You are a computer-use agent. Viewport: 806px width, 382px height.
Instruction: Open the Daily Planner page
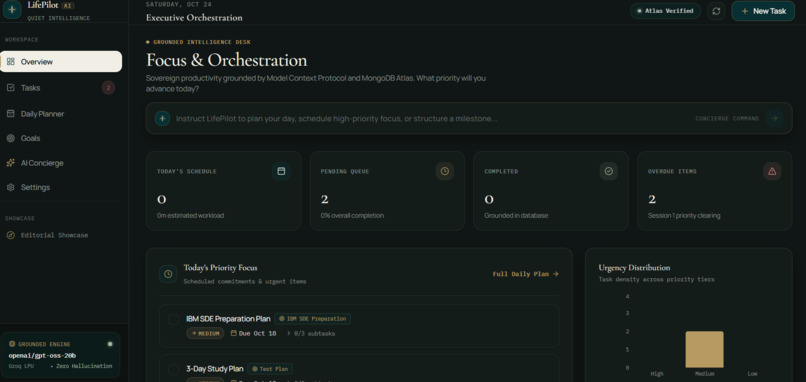[61, 114]
